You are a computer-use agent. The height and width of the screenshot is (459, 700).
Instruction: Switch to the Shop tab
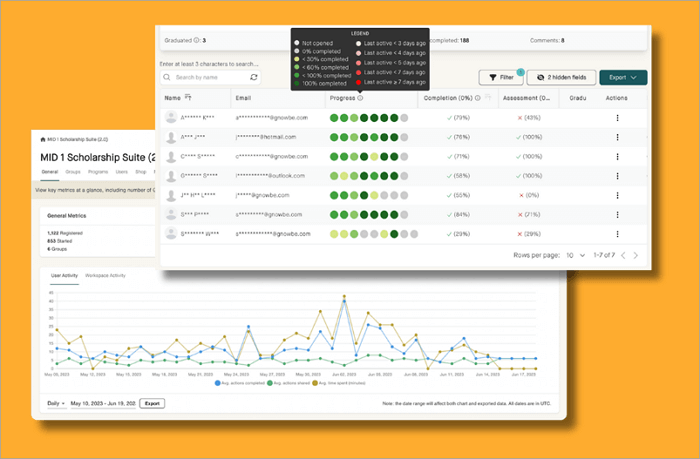[x=141, y=172]
